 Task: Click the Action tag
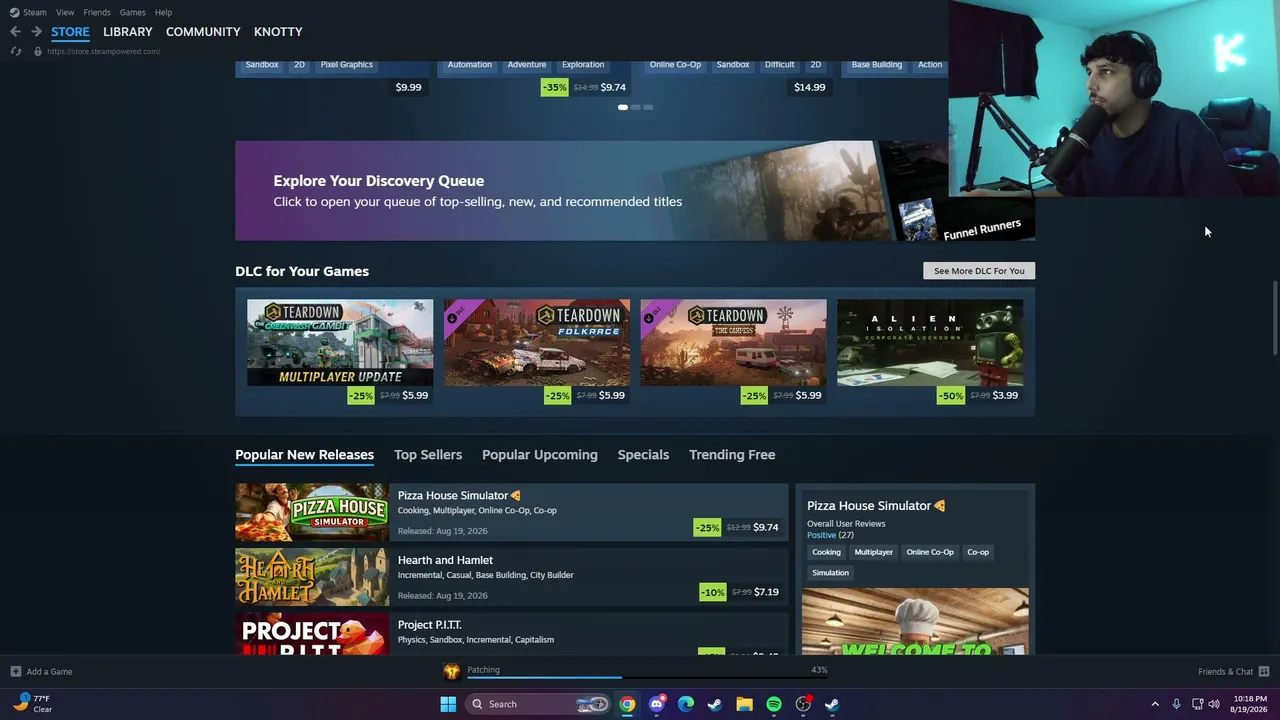(x=930, y=65)
